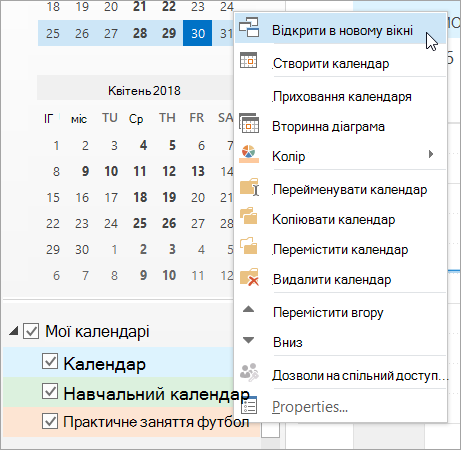This screenshot has height=450, width=461.
Task: Click the TU weekday header
Action: [110, 118]
